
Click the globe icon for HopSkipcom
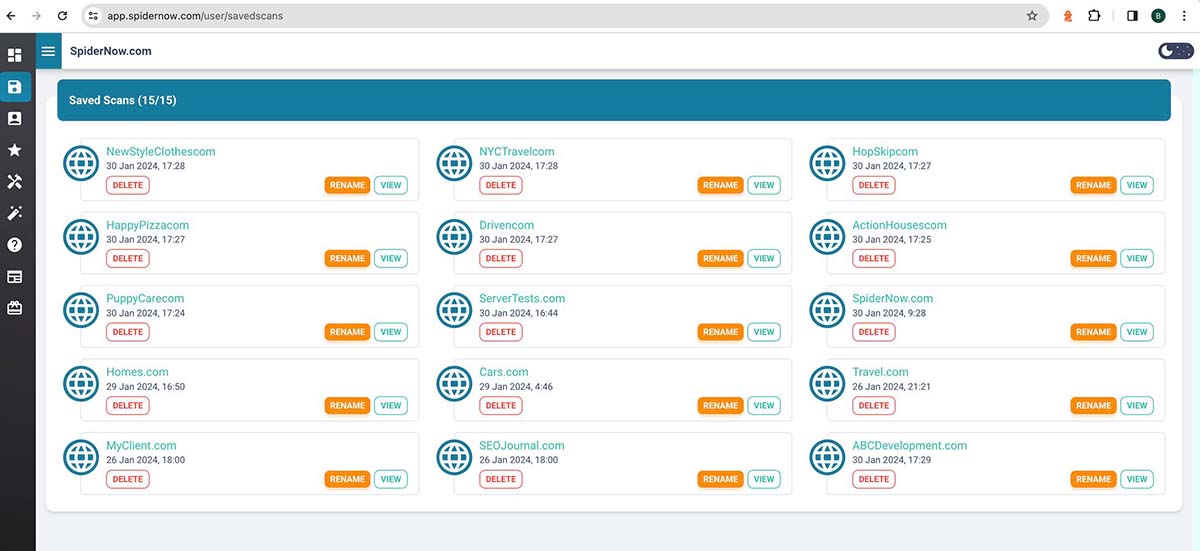tap(827, 163)
